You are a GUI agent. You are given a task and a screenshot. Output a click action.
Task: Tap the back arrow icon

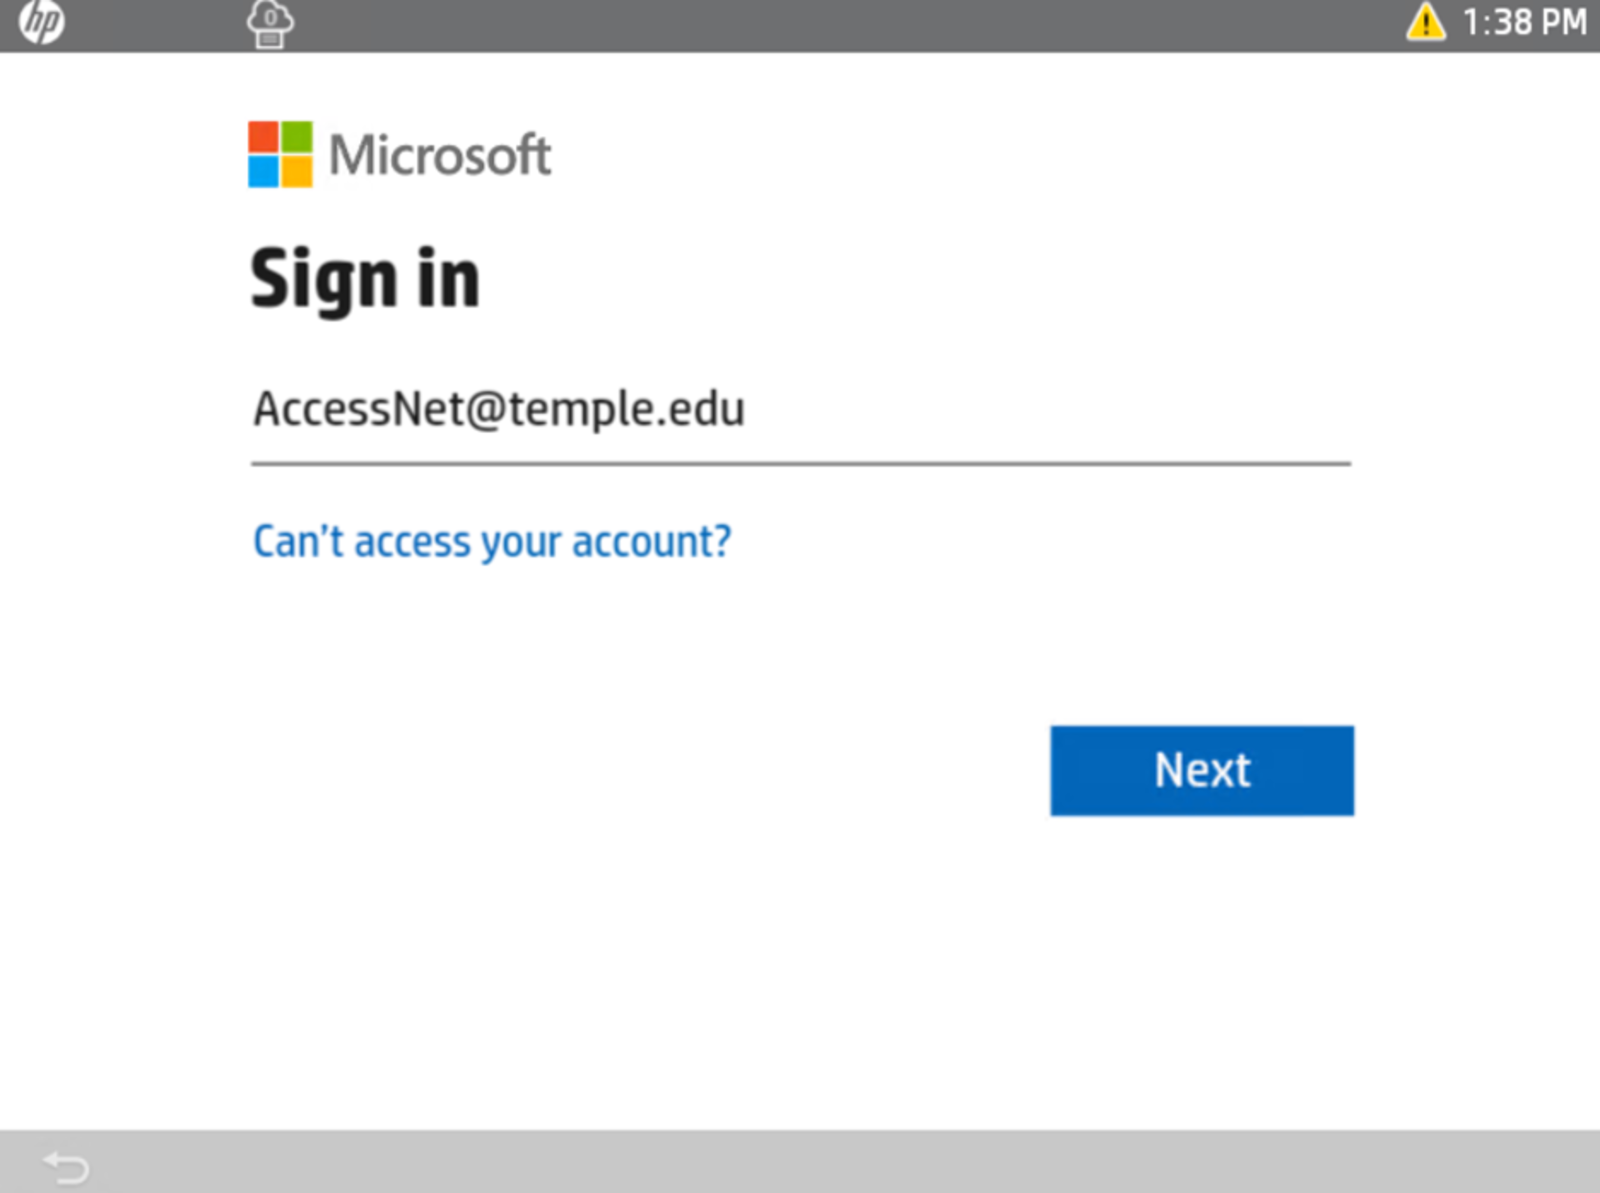pos(66,1166)
